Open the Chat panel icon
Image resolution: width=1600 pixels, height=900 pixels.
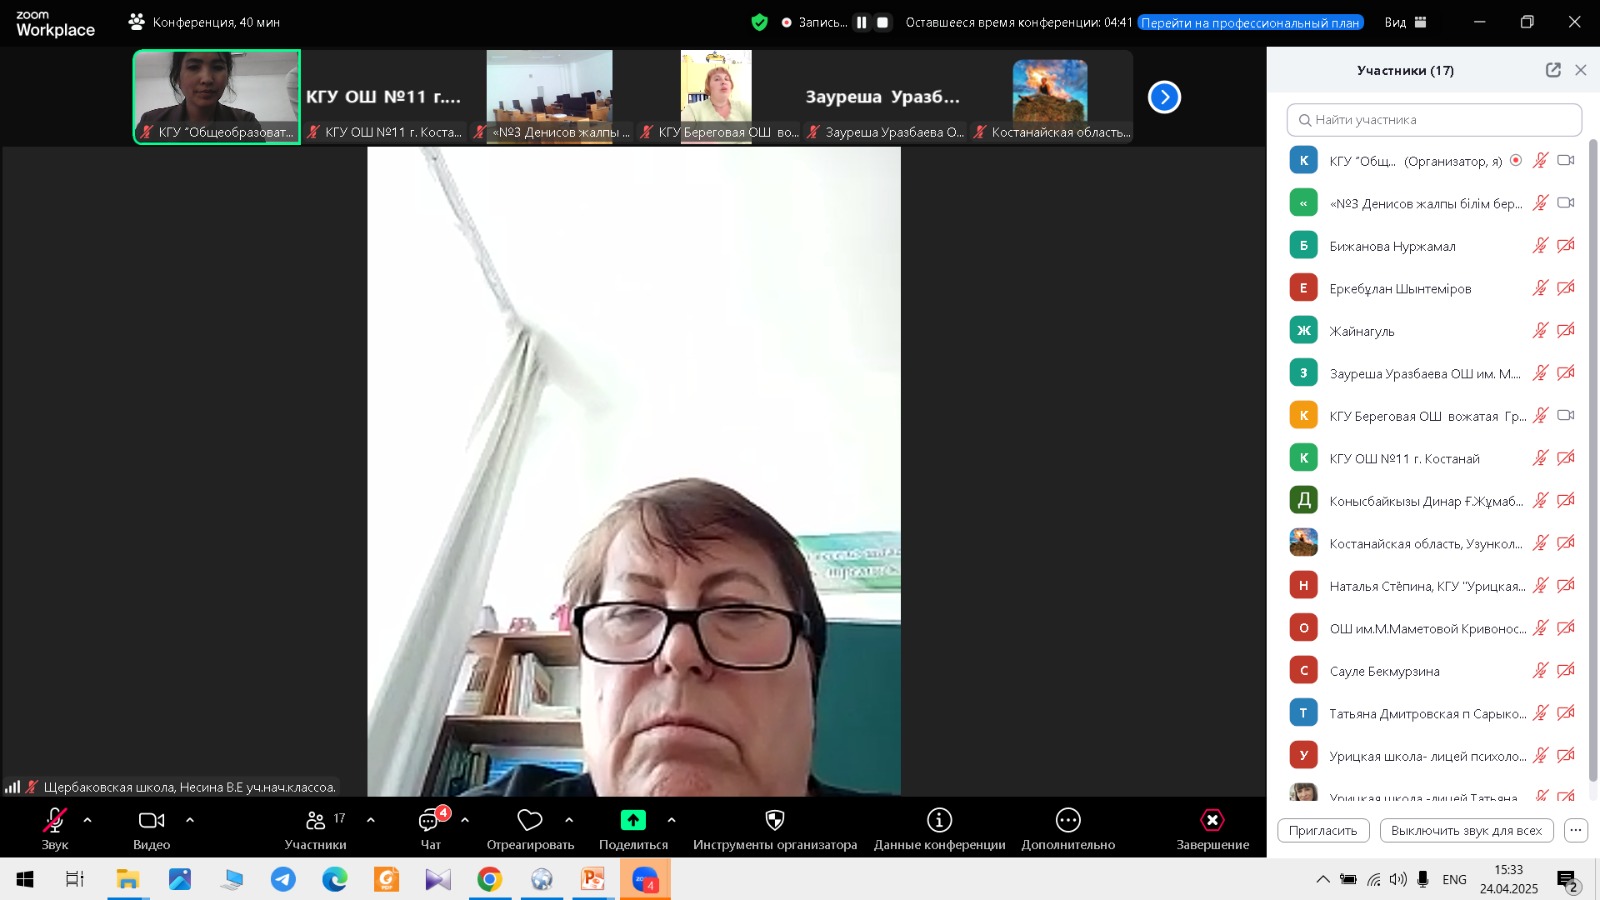[430, 821]
